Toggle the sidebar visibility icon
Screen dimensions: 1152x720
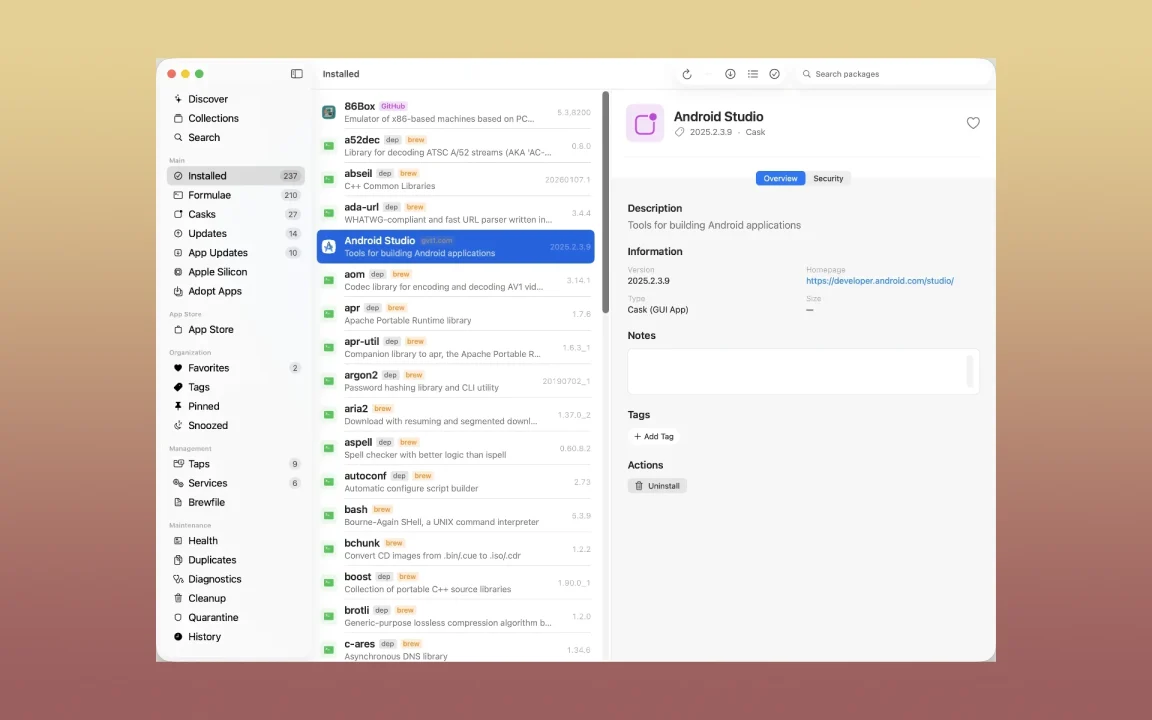[x=297, y=73]
